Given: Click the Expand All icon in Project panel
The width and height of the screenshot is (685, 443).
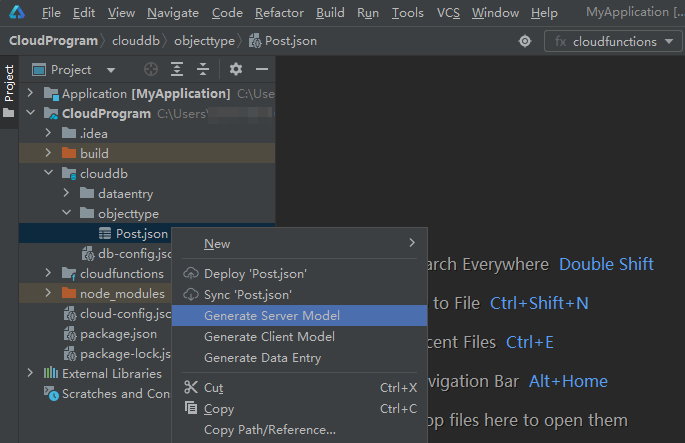Looking at the screenshot, I should pos(177,70).
